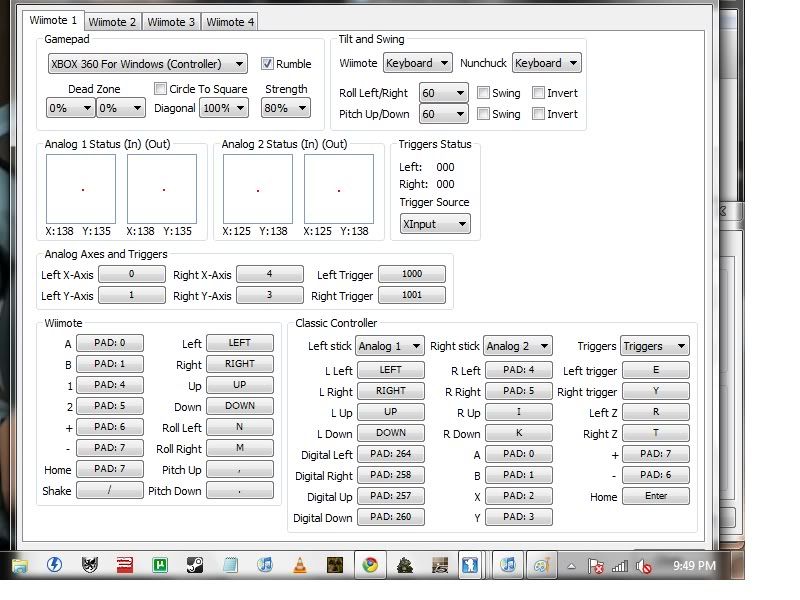Remap Classic Controller L Left button
This screenshot has width=800, height=600.
coord(391,370)
